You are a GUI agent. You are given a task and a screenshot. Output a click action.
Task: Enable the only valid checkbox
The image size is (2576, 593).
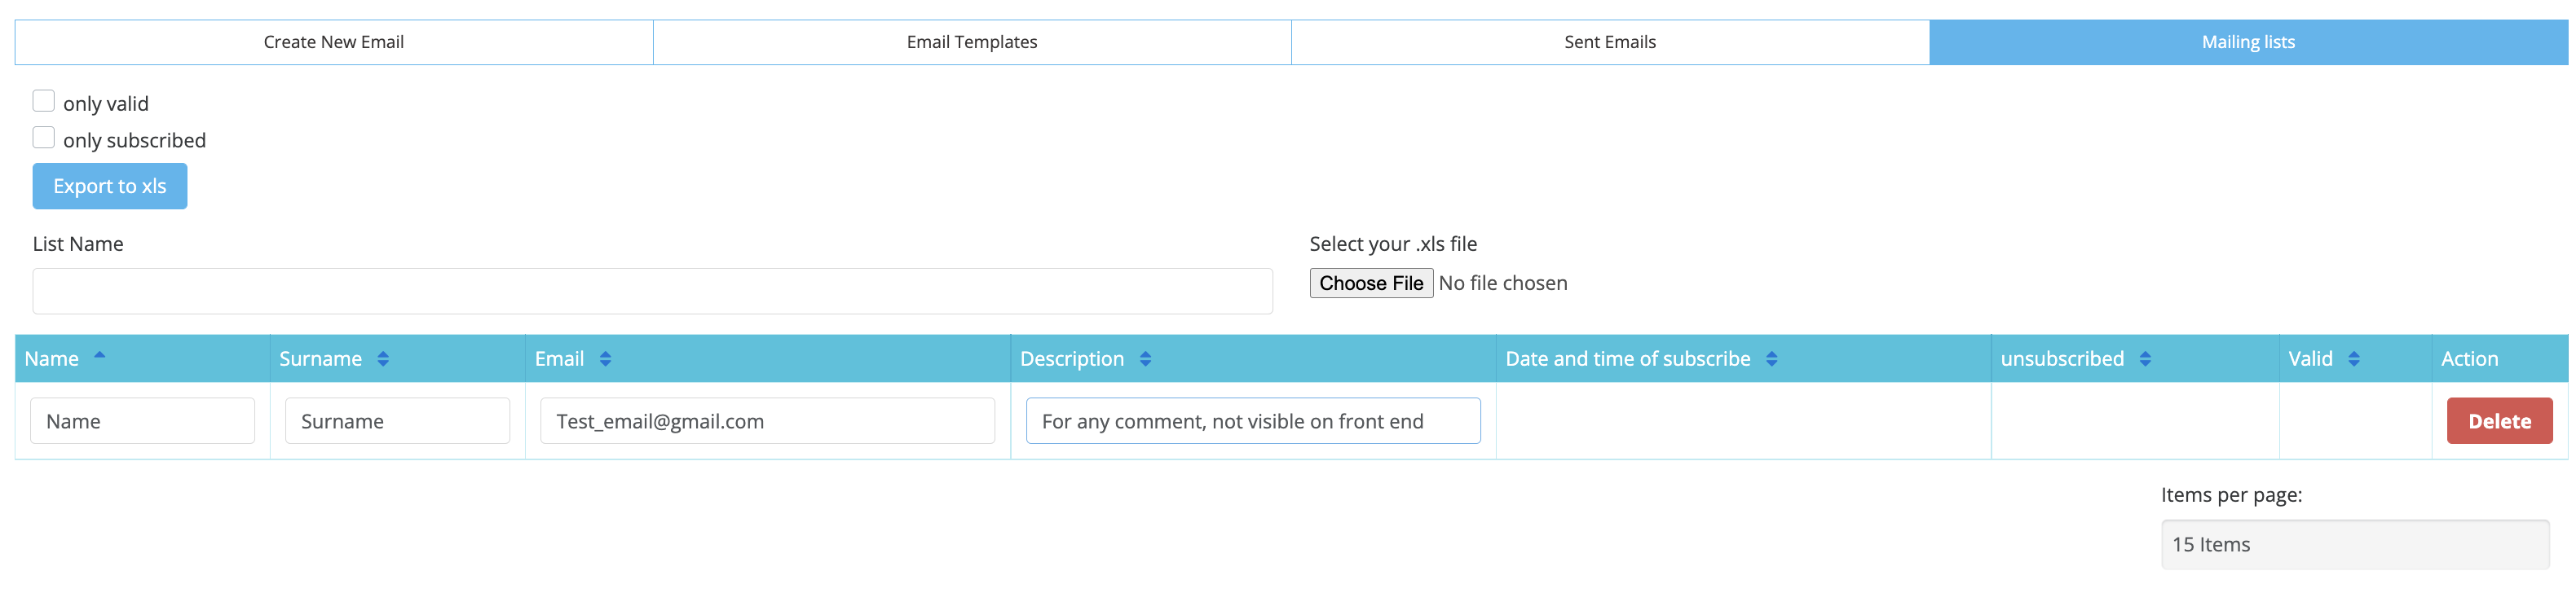pyautogui.click(x=44, y=101)
